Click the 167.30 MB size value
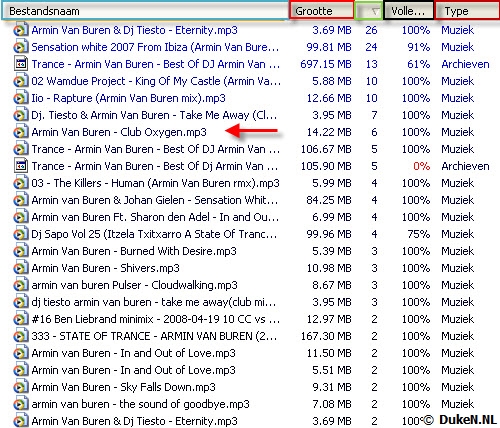This screenshot has height=428, width=500. tap(326, 336)
